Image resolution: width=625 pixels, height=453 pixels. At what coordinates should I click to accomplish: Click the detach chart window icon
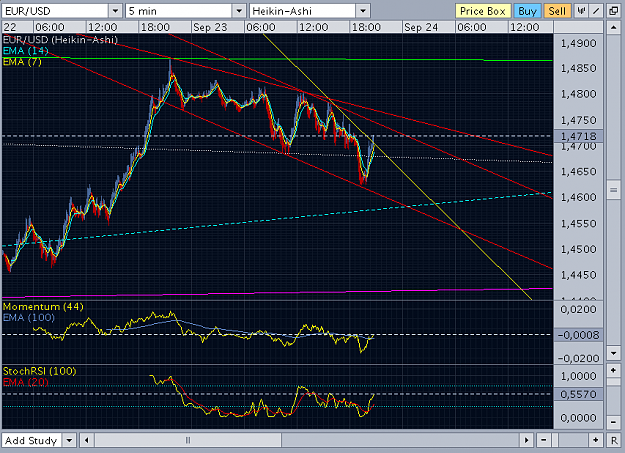613,11
